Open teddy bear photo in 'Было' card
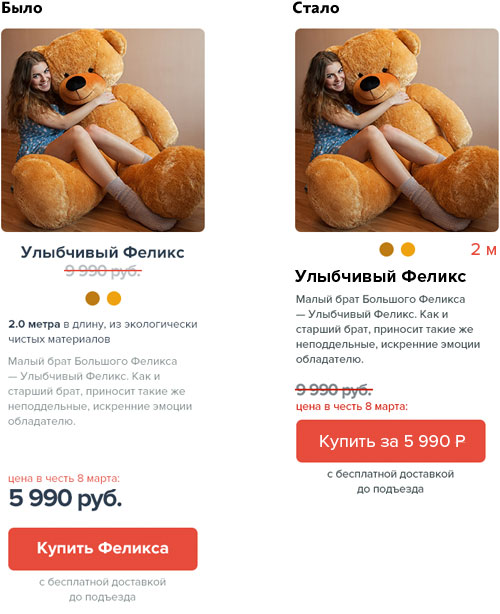This screenshot has width=500, height=614. pyautogui.click(x=103, y=130)
